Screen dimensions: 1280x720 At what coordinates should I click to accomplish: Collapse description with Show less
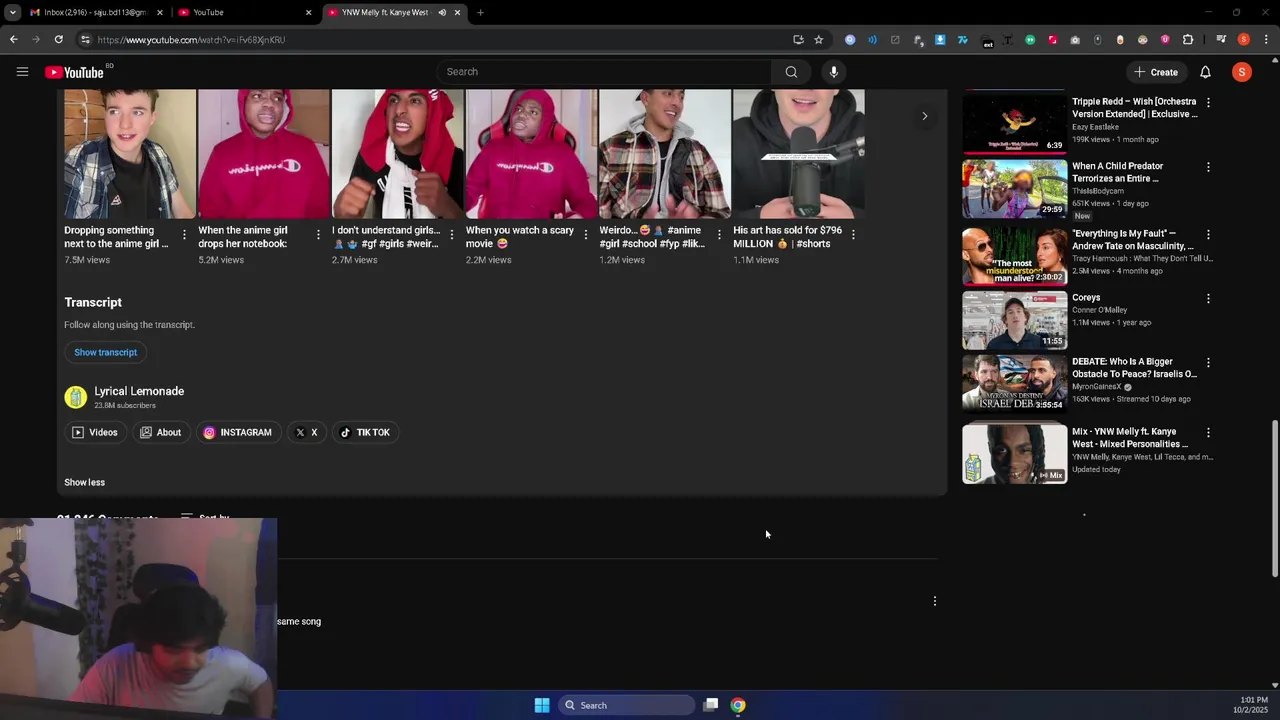84,482
